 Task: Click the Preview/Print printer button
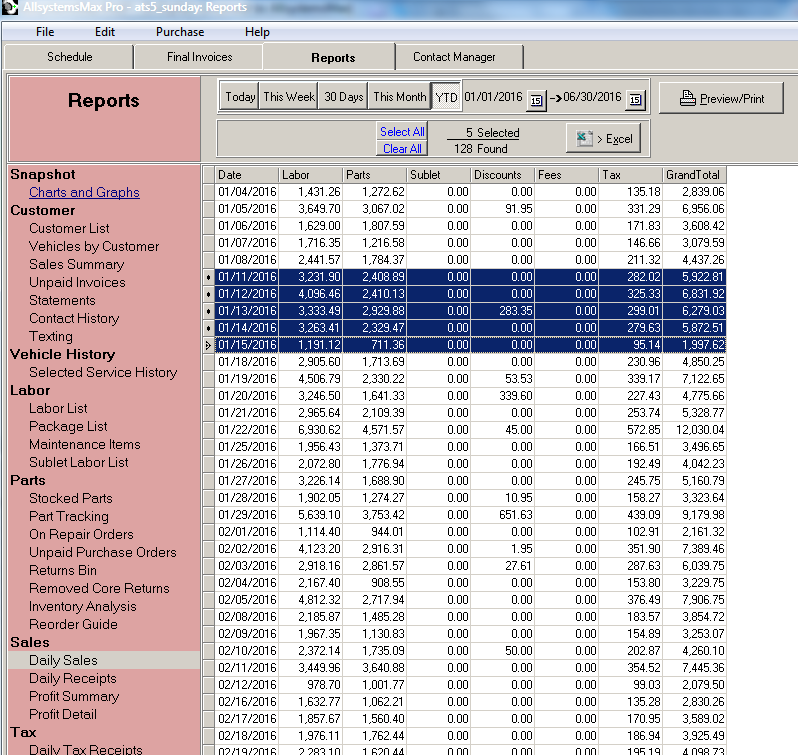pos(720,98)
